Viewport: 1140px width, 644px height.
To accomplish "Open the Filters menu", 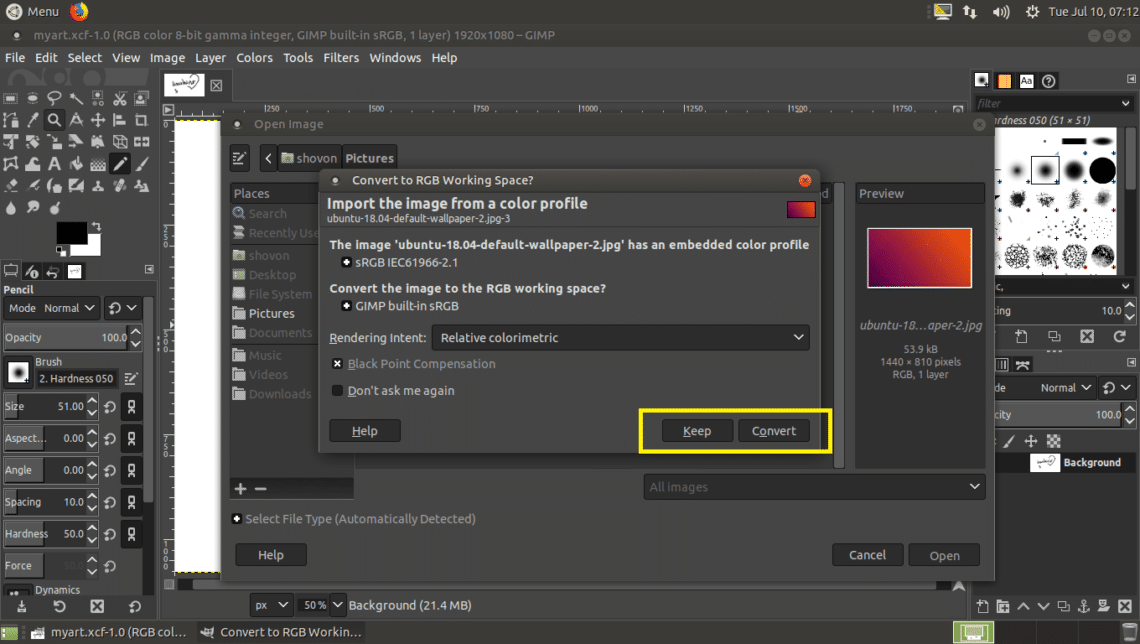I will click(x=341, y=58).
